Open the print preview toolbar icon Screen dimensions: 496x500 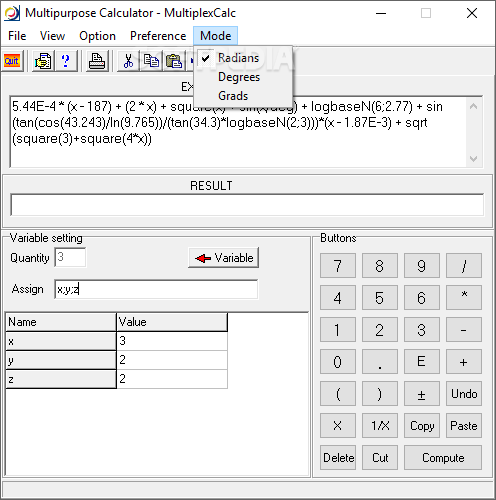43,61
